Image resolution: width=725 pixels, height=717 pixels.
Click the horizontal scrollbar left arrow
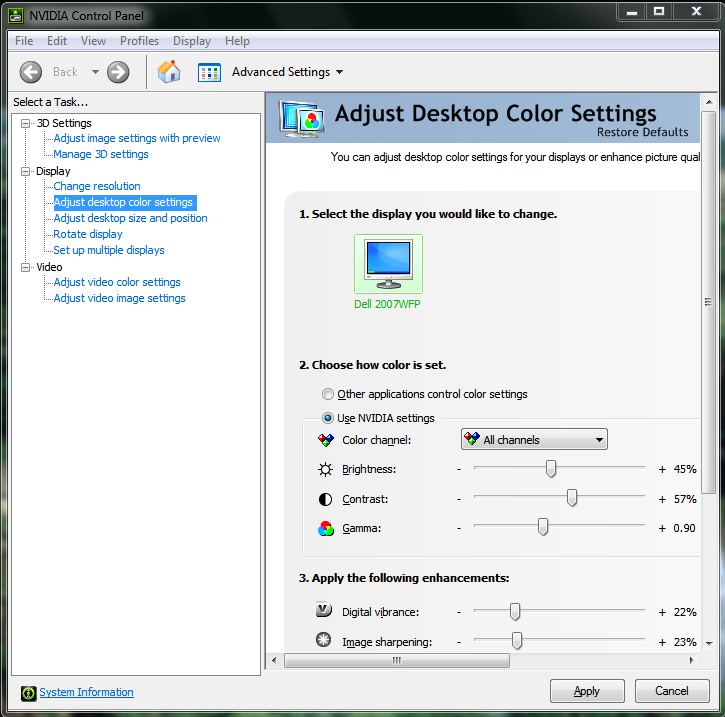274,661
